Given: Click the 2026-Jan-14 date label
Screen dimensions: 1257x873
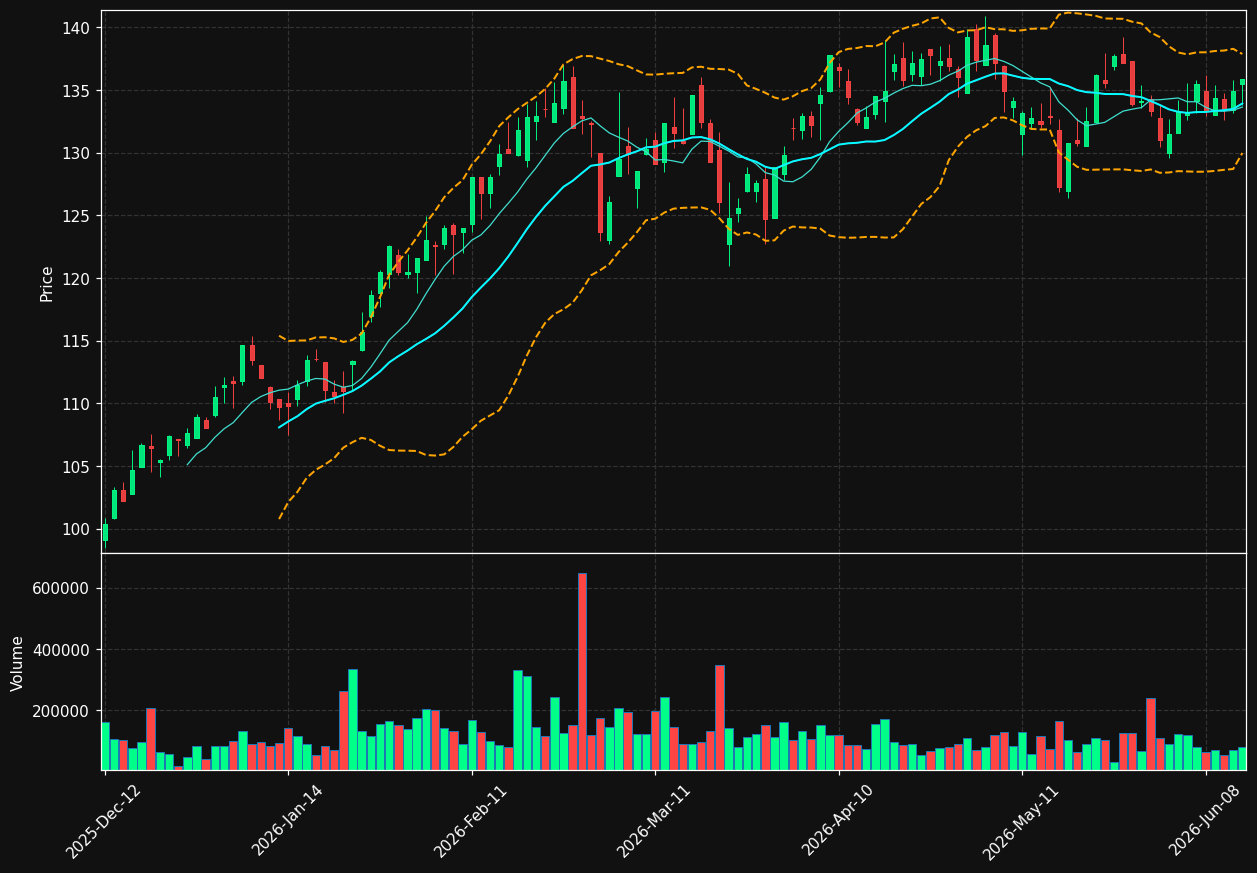Looking at the screenshot, I should (288, 821).
